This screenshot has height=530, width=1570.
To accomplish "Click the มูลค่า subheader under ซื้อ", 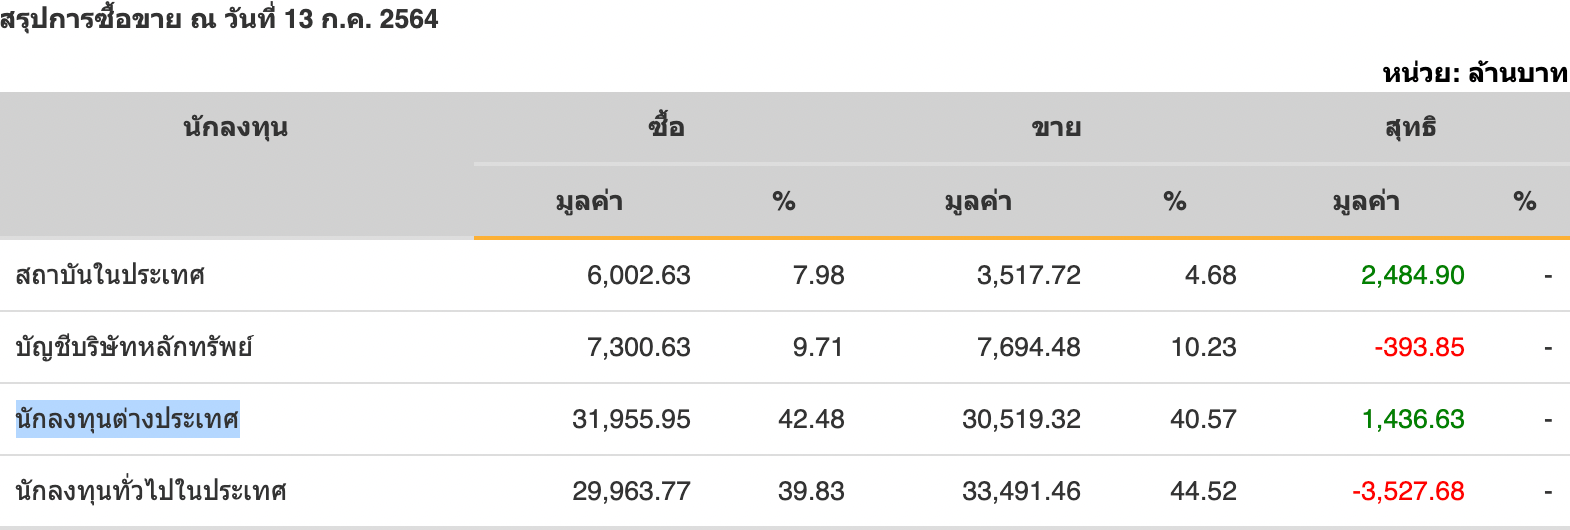I will pyautogui.click(x=589, y=202).
